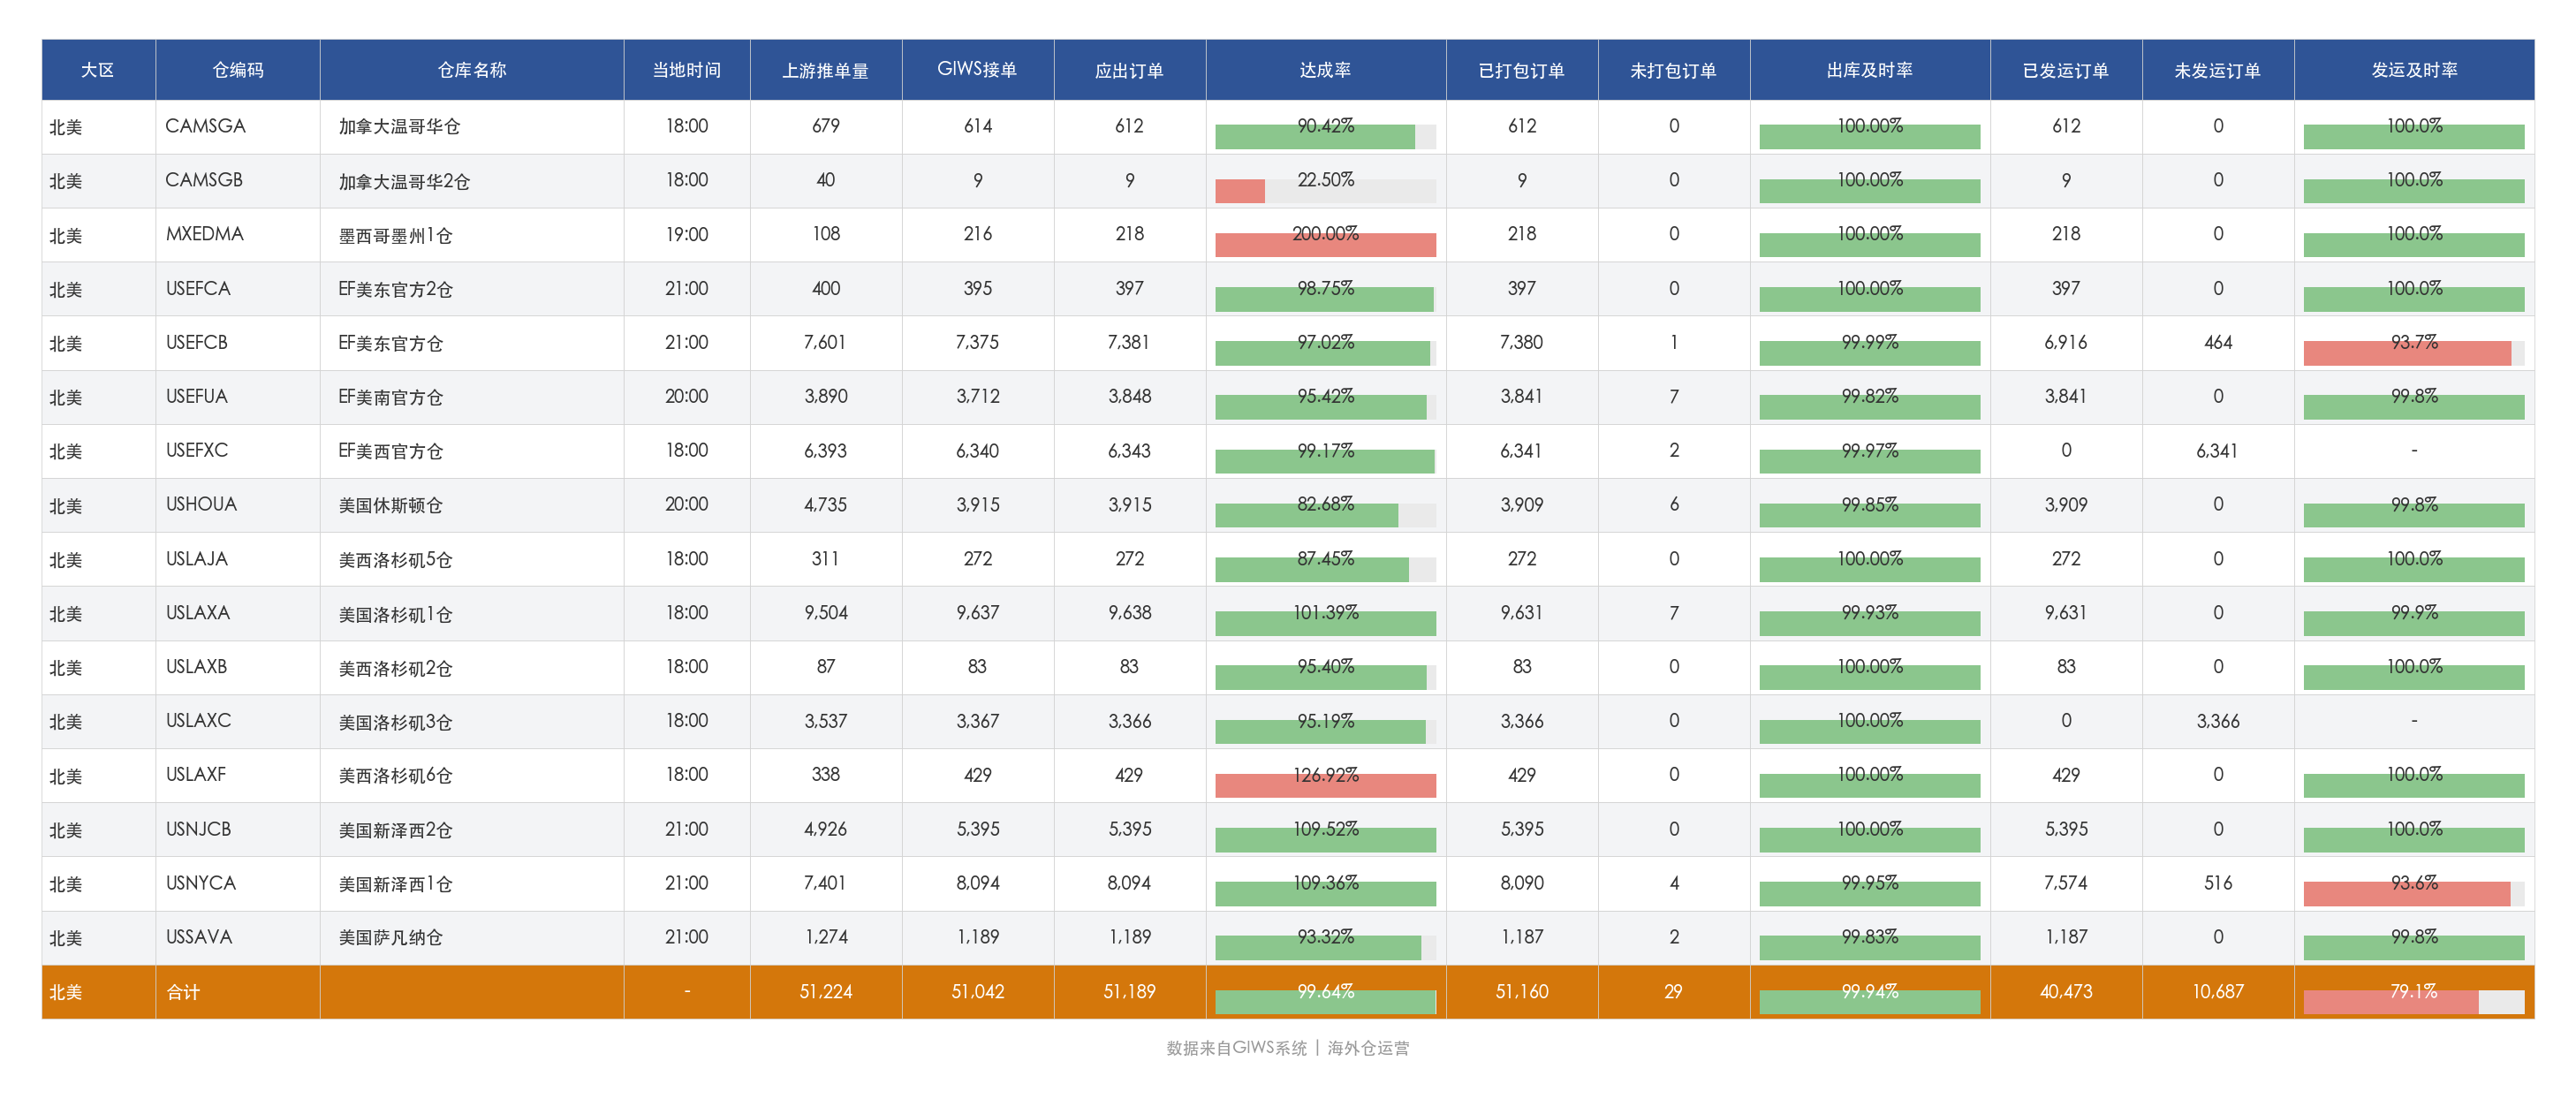Click warehouse name 美国休斯顿仓
The image size is (2576, 1114).
pyautogui.click(x=390, y=505)
